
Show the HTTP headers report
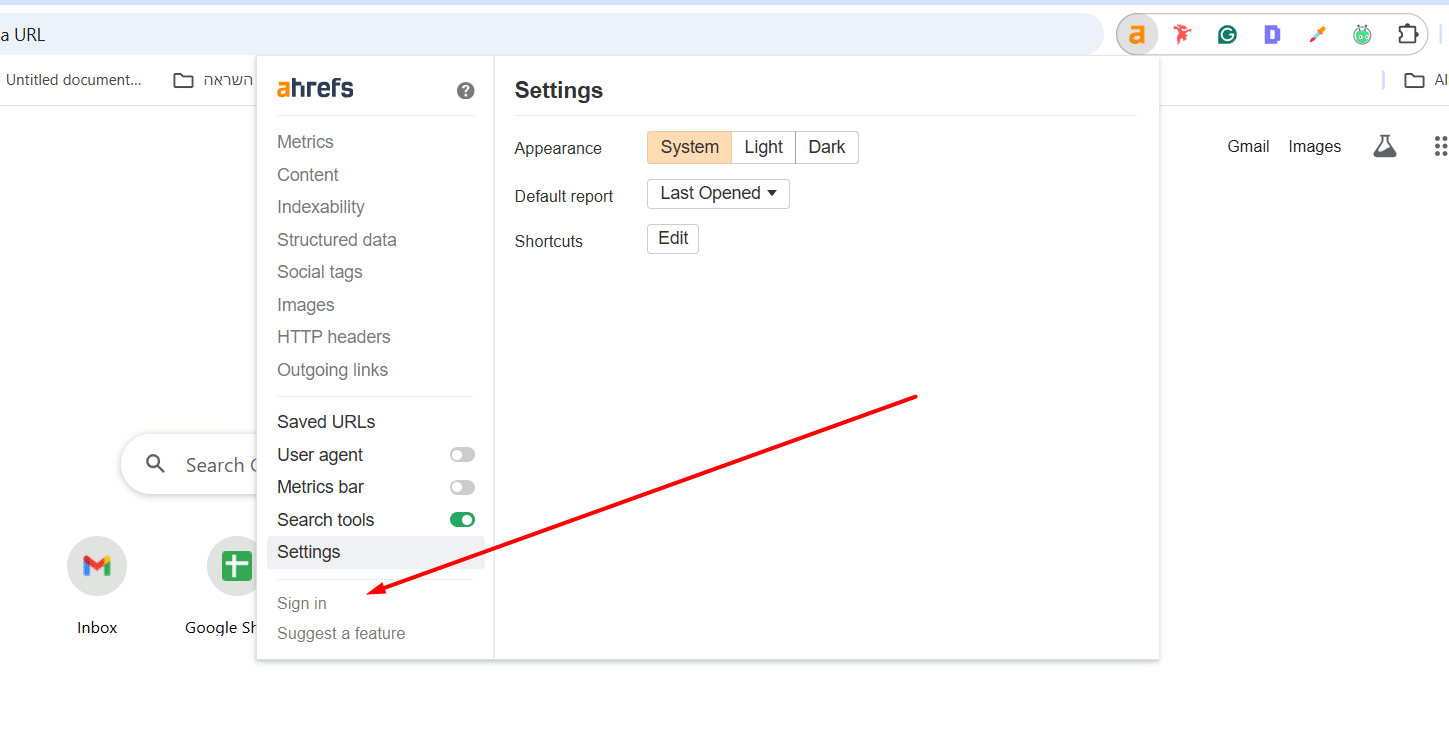coord(334,337)
